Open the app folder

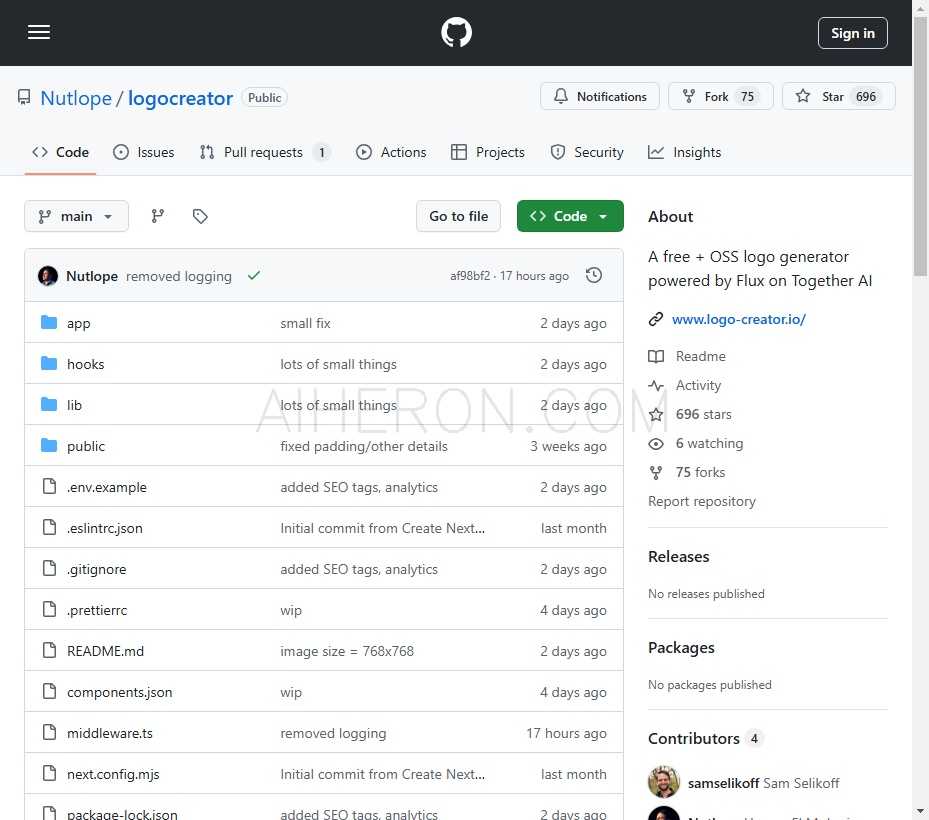pyautogui.click(x=79, y=323)
